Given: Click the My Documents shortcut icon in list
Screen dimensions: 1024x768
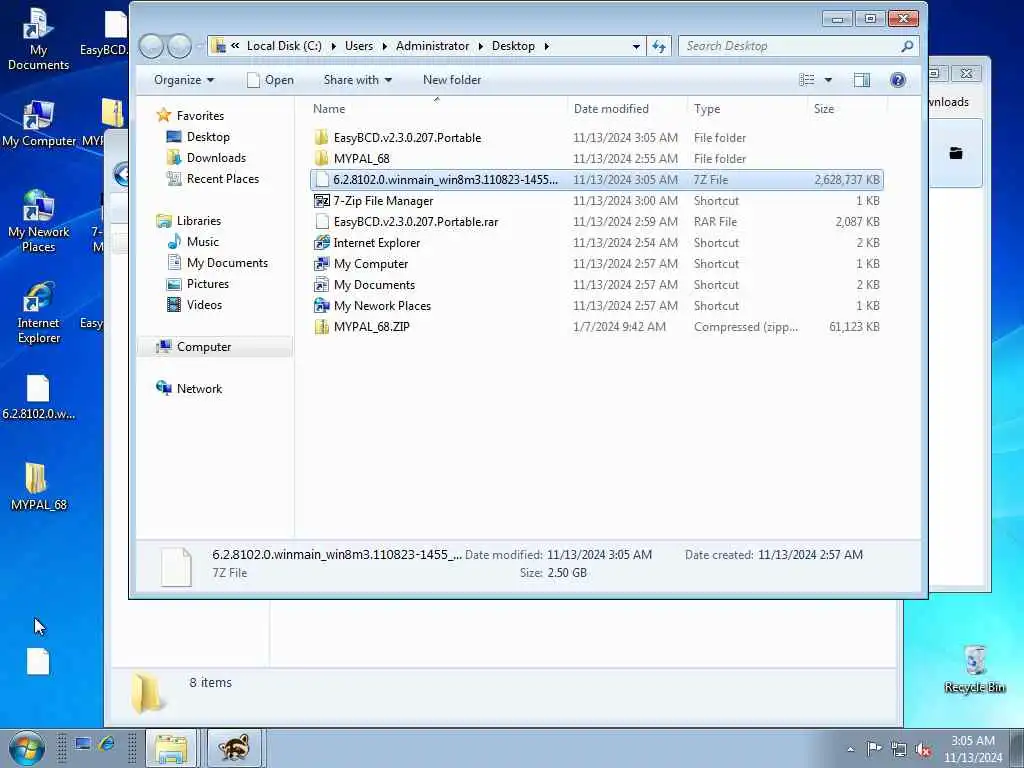Looking at the screenshot, I should 321,285.
